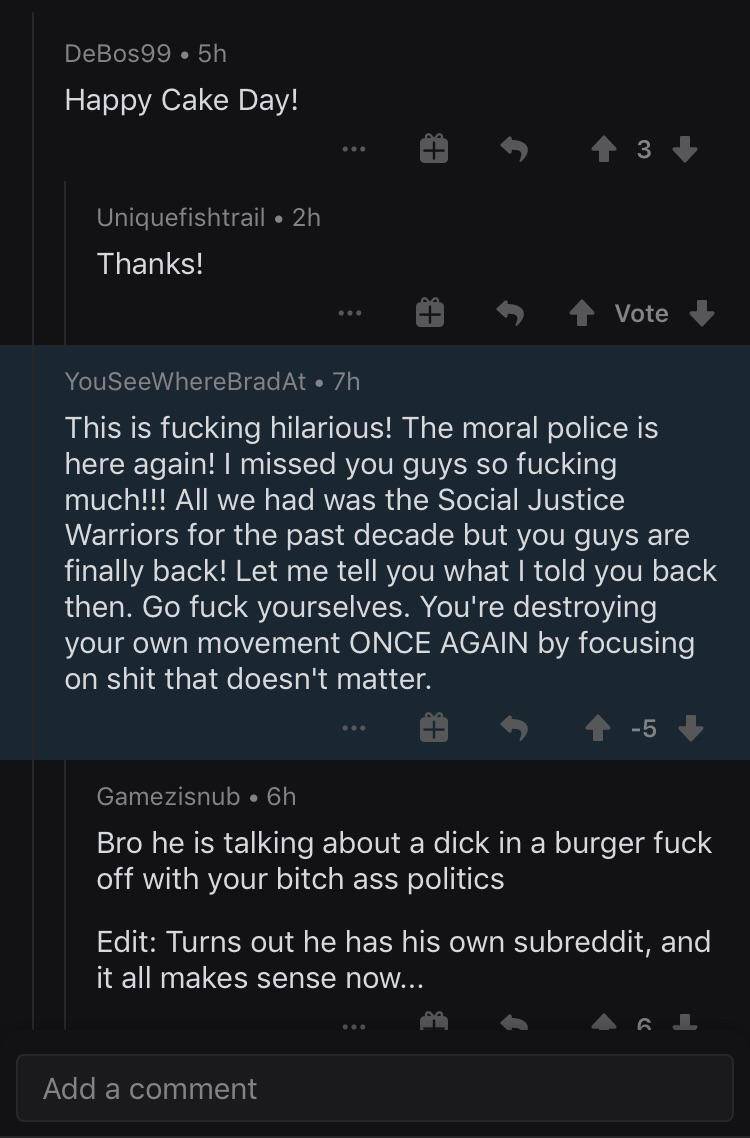Open Gamezisnub user profile
The height and width of the screenshot is (1138, 750).
(168, 797)
